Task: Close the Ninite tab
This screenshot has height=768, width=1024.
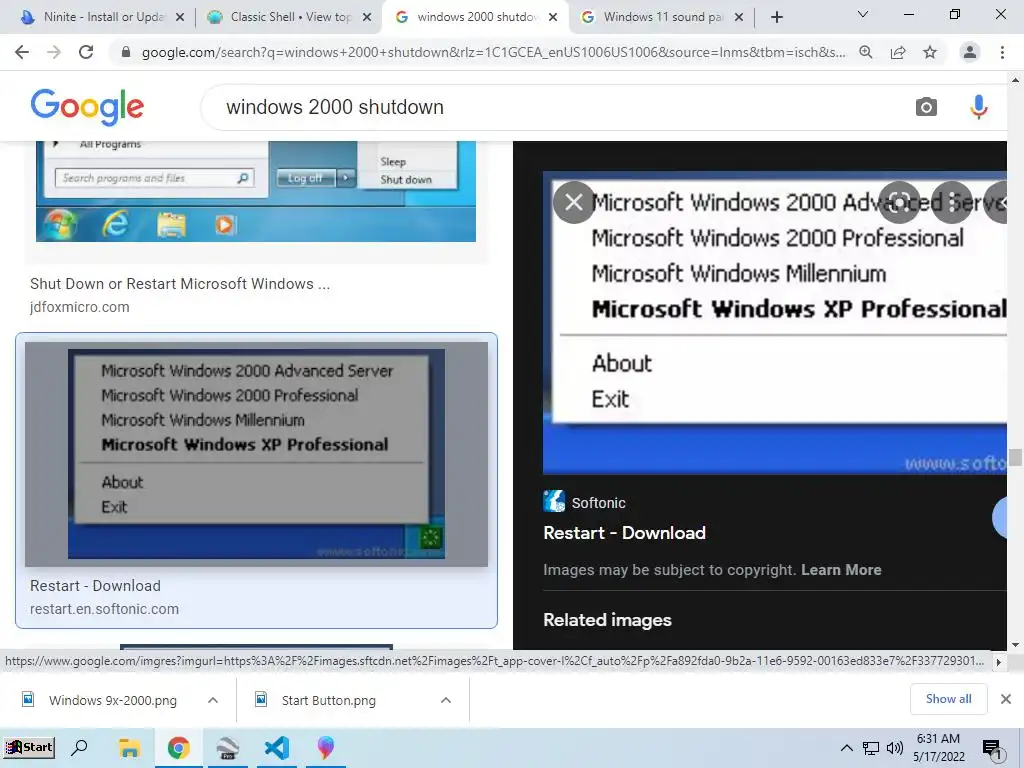Action: (180, 18)
